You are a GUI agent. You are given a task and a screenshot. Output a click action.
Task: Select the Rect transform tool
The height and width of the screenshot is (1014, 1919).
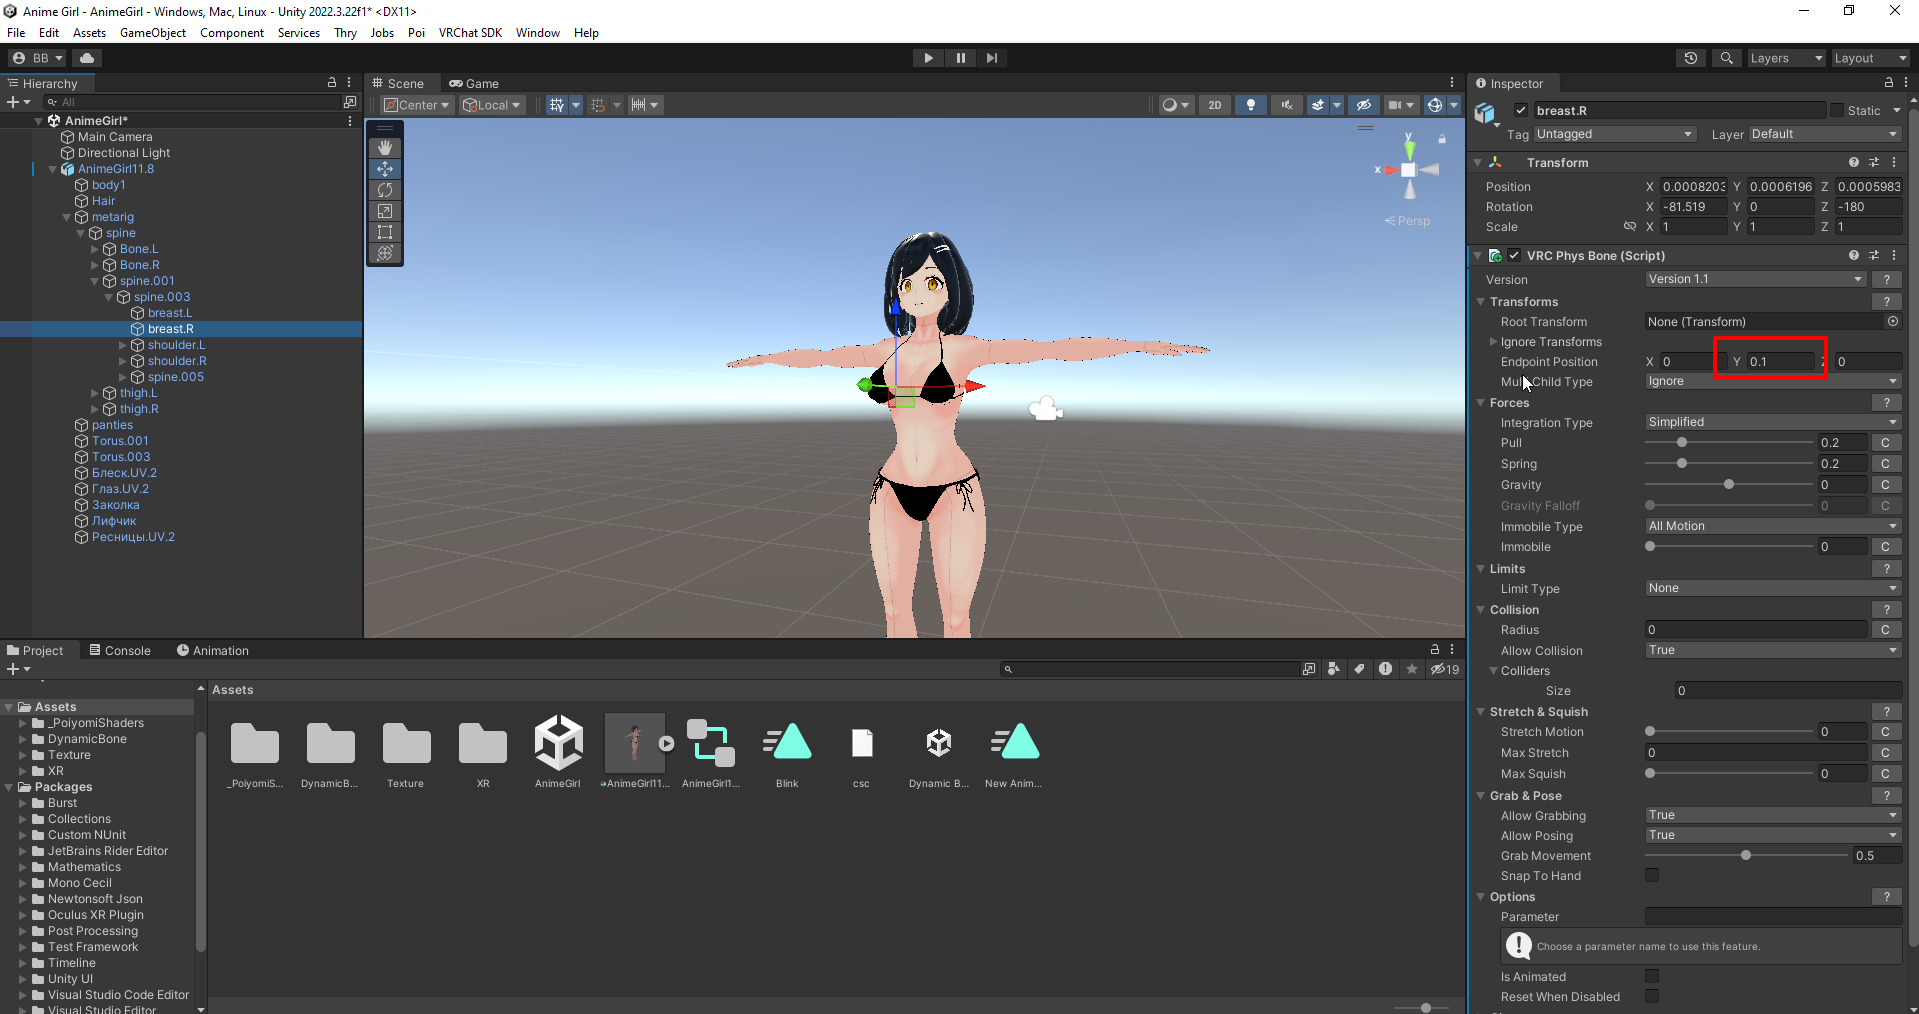[x=385, y=232]
